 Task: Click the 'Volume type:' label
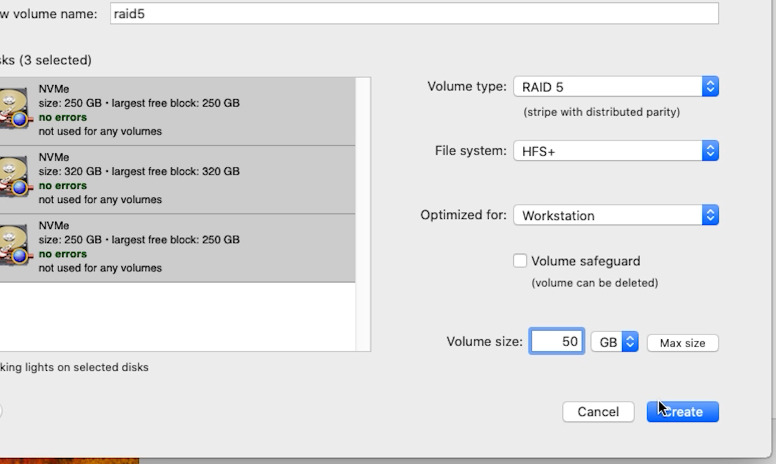(x=467, y=86)
